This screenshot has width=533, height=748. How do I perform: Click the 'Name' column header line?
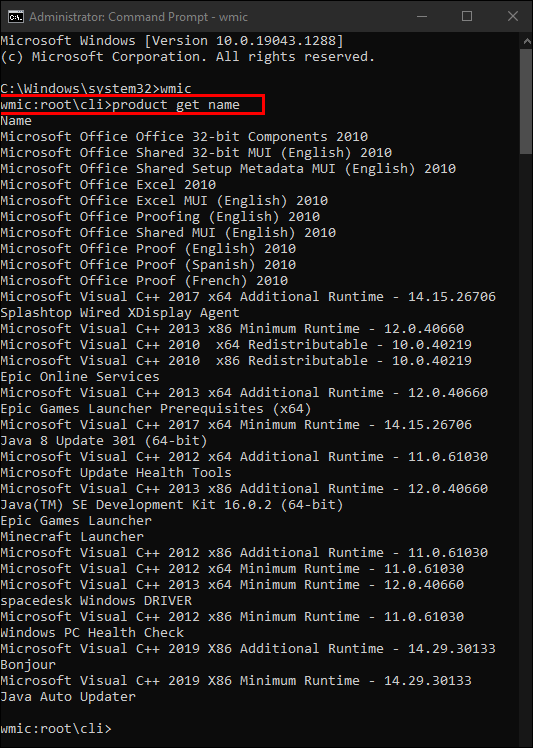[x=16, y=121]
